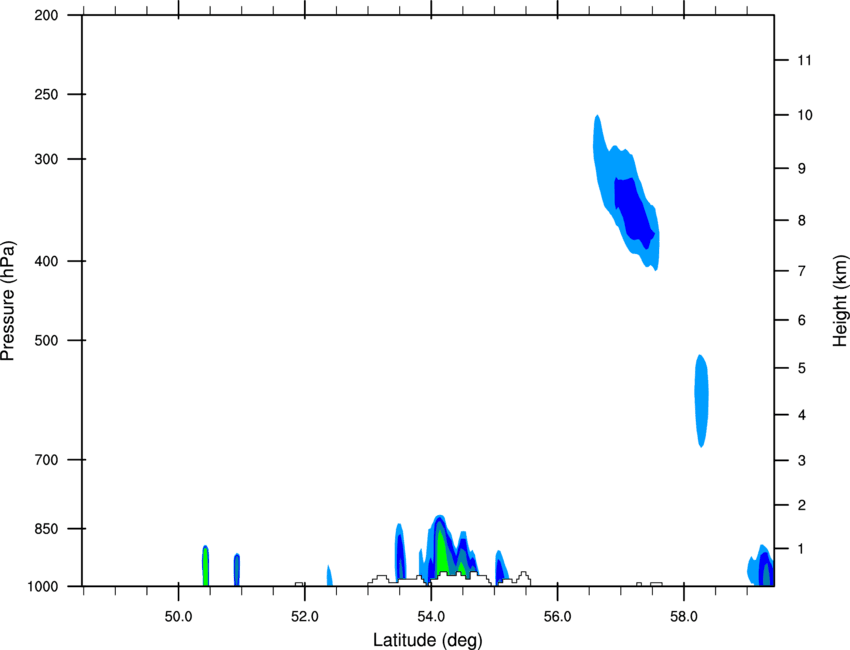Select the 7 km height label

(801, 271)
